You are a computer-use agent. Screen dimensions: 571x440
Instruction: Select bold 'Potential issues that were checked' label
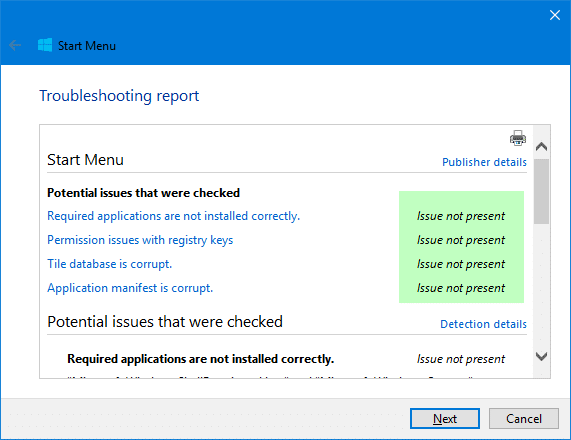(143, 193)
